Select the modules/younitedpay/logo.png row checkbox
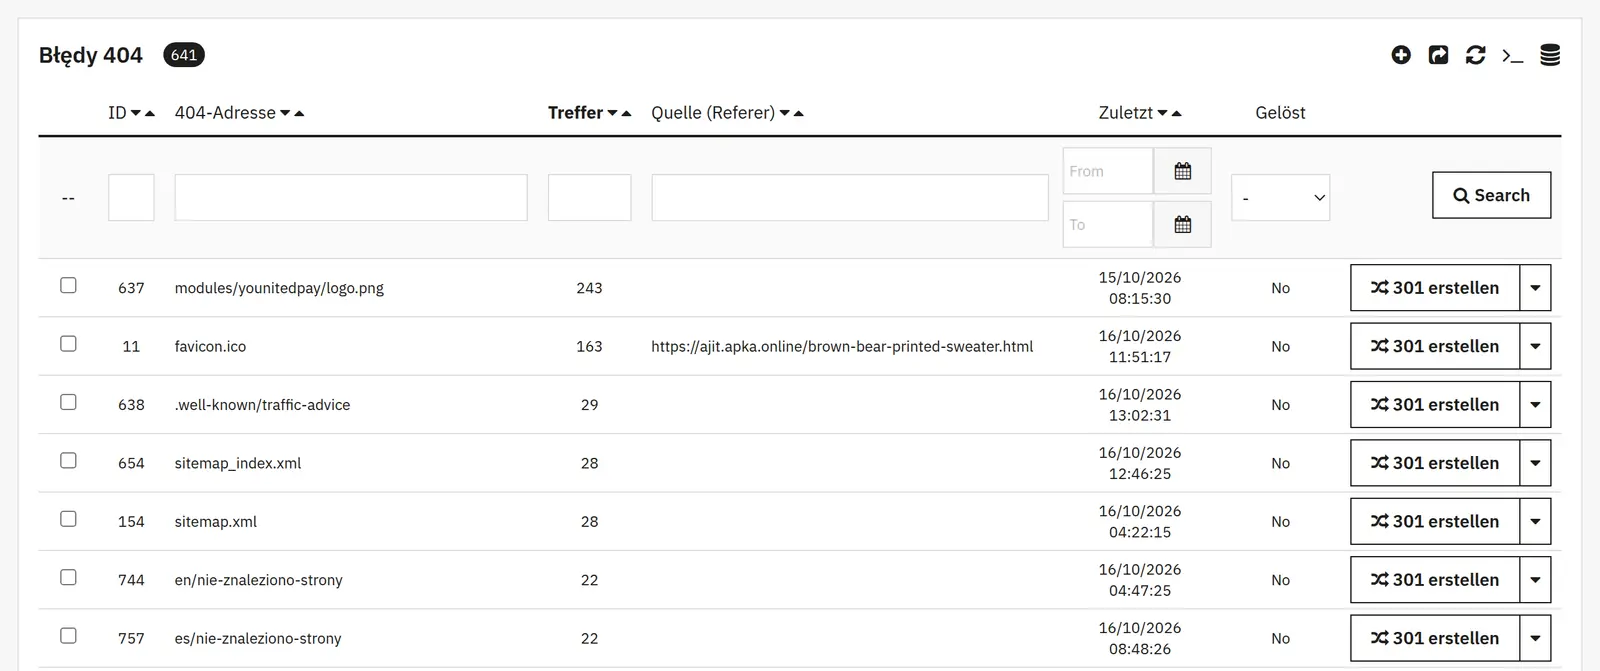This screenshot has width=1600, height=671. [68, 285]
